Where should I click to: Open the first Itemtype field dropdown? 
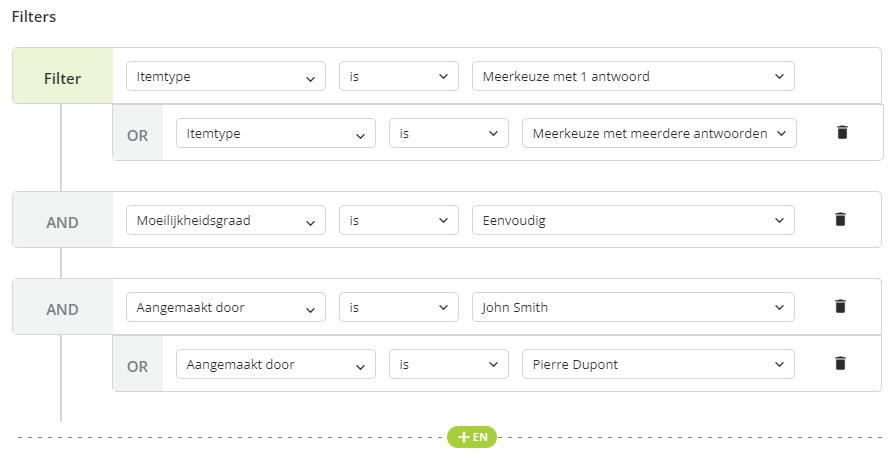(226, 76)
